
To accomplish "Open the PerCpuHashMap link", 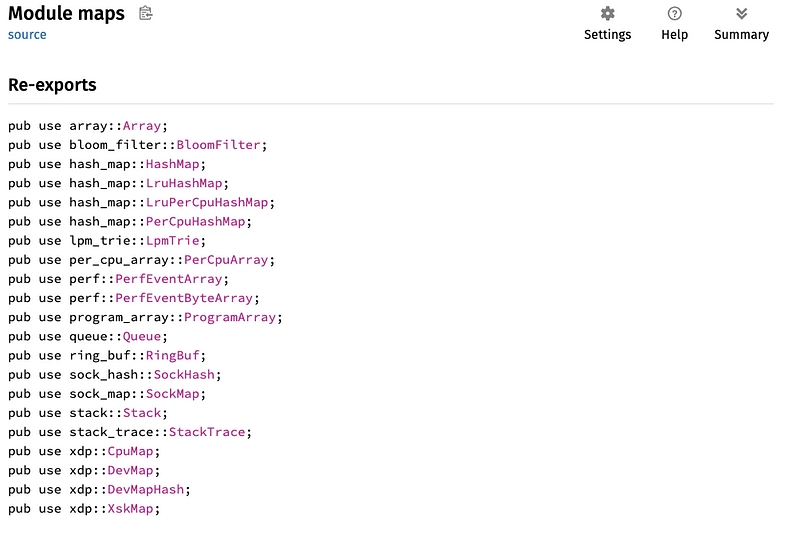I will 195,221.
